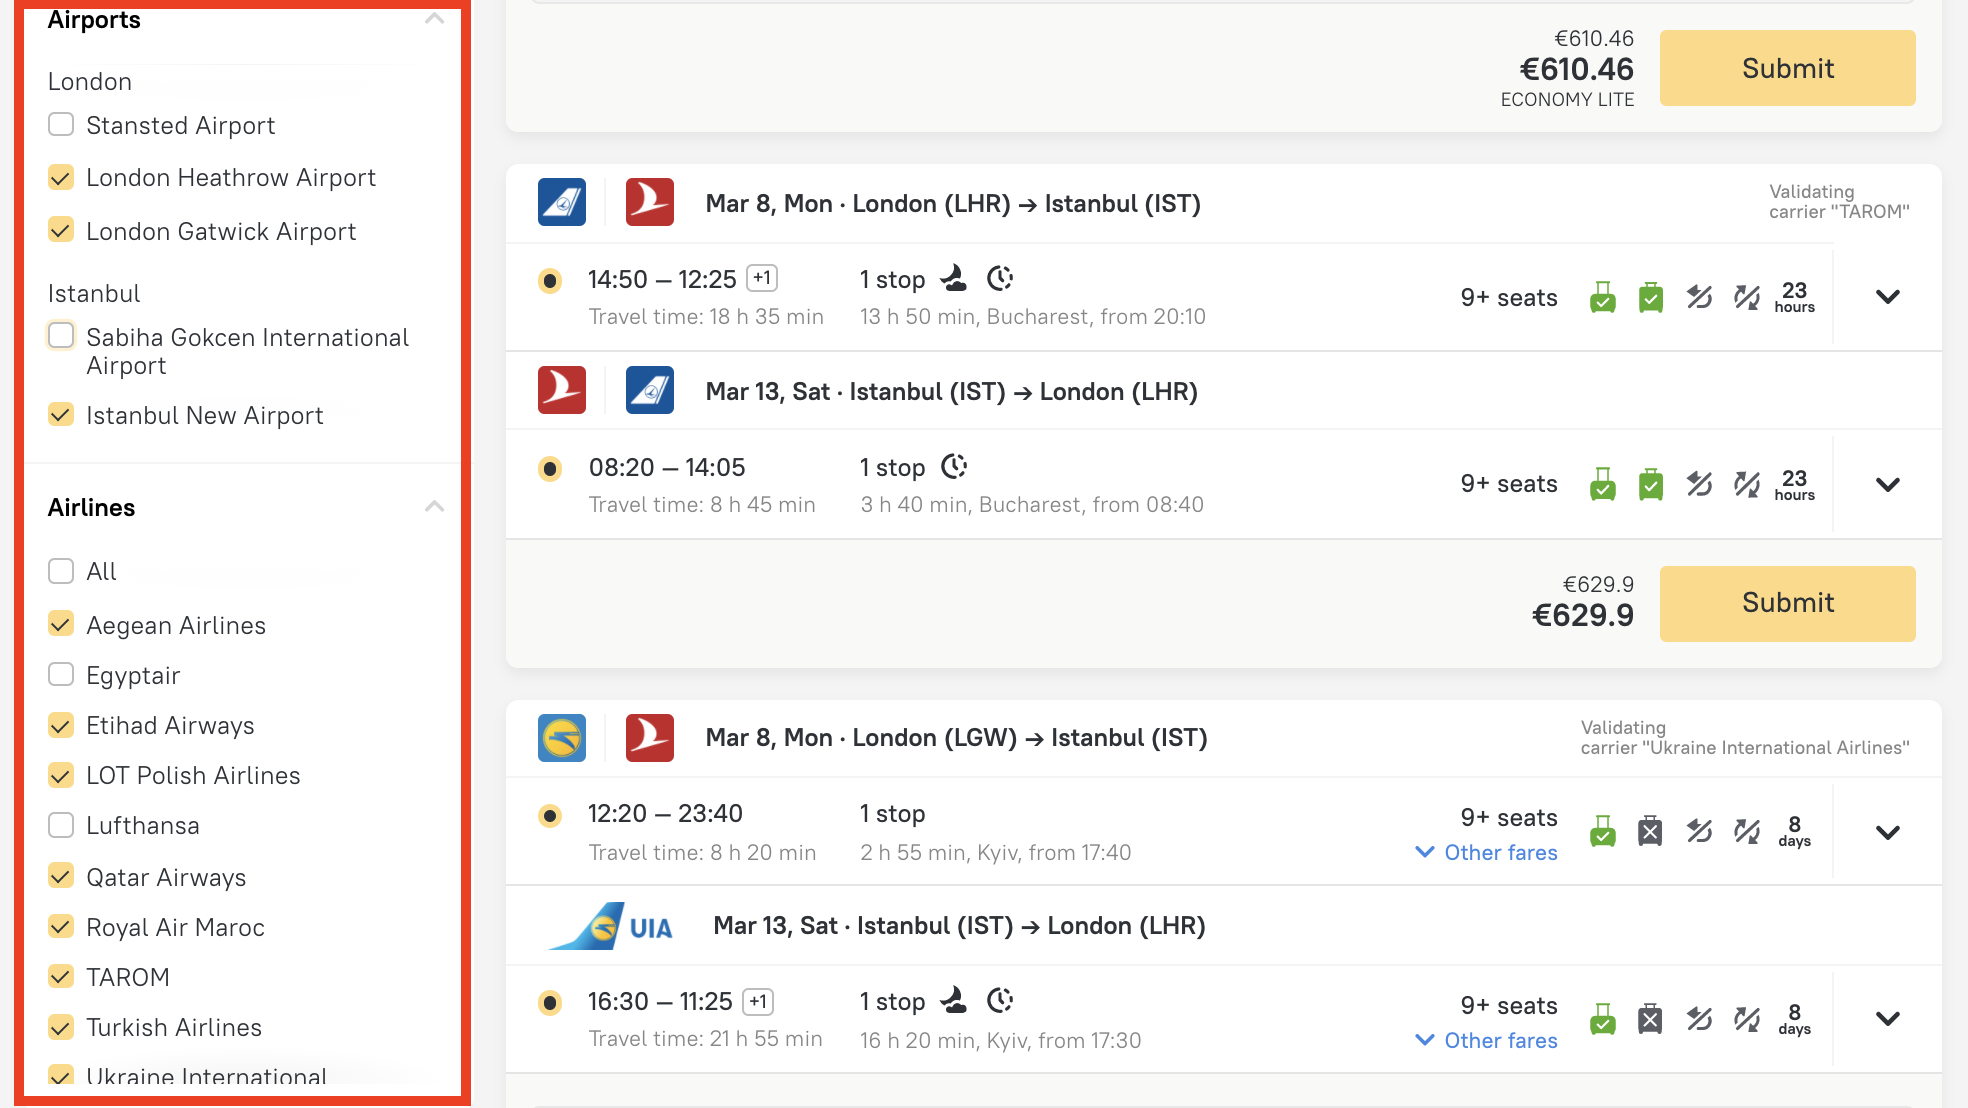Click layover clock icon on 16:30 flight
The width and height of the screenshot is (1968, 1108).
point(1000,1000)
